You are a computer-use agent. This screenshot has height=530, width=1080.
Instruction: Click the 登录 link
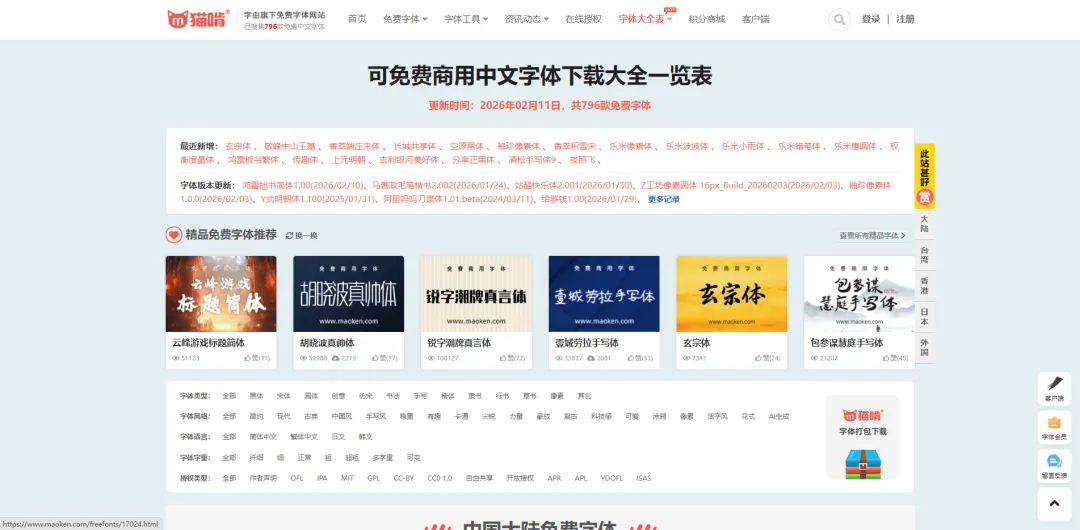(x=871, y=19)
